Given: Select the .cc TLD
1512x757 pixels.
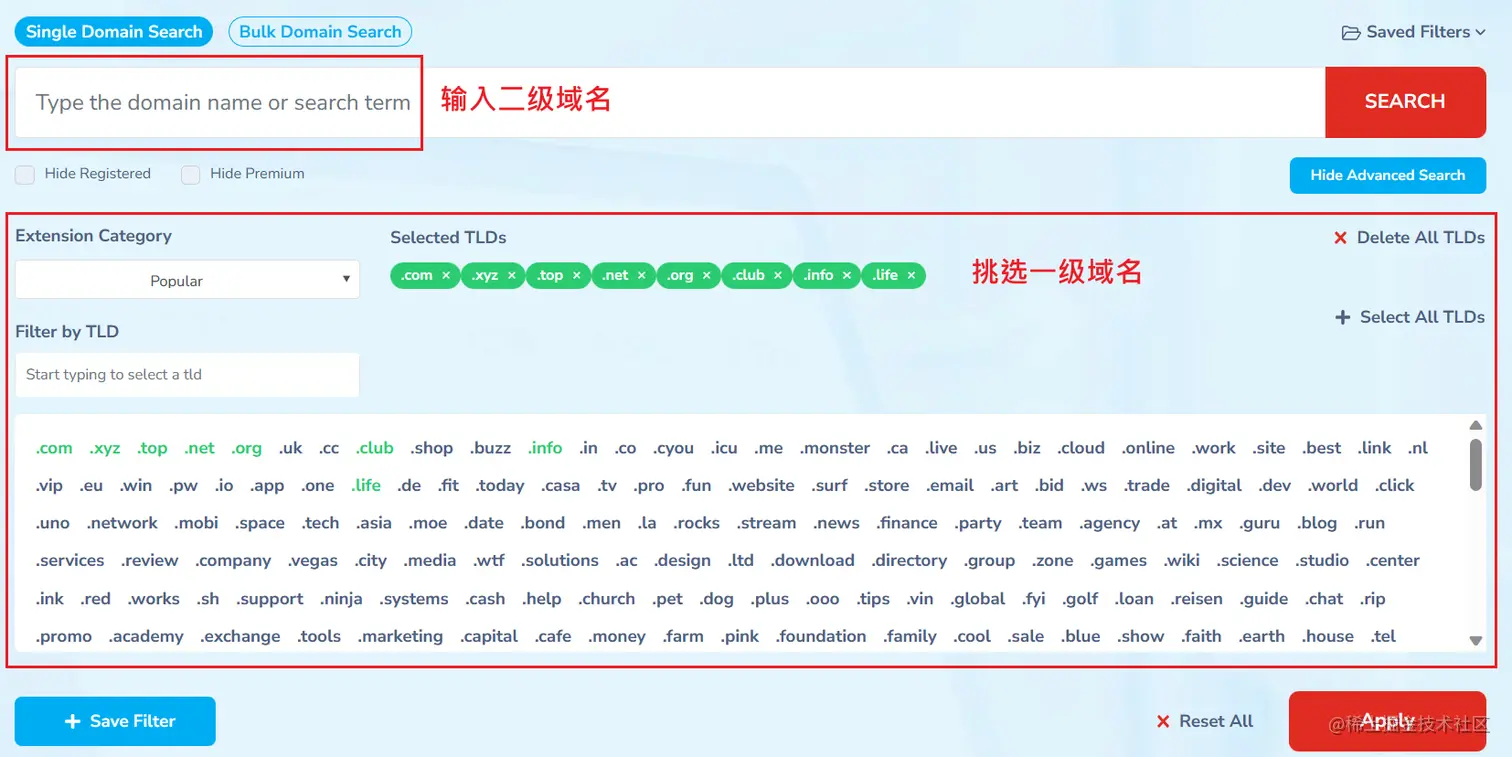Looking at the screenshot, I should click(x=329, y=448).
